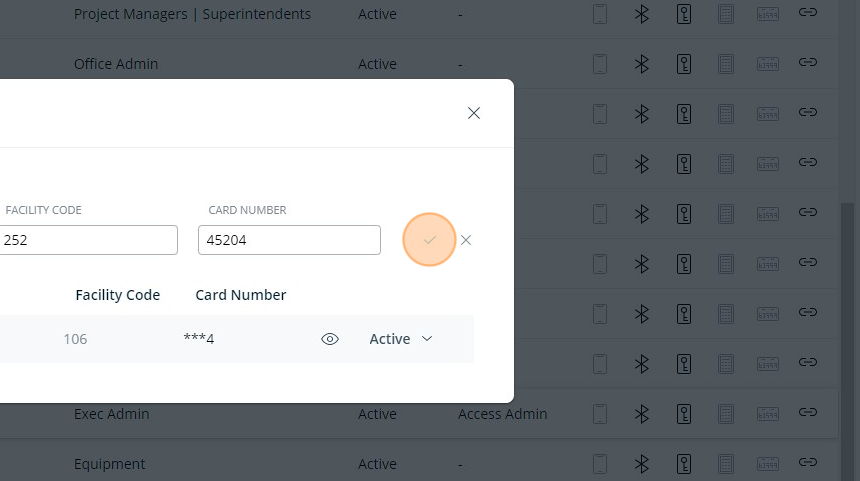The height and width of the screenshot is (481, 860).
Task: Click mobile phone icon in Project Managers row
Action: click(x=600, y=14)
